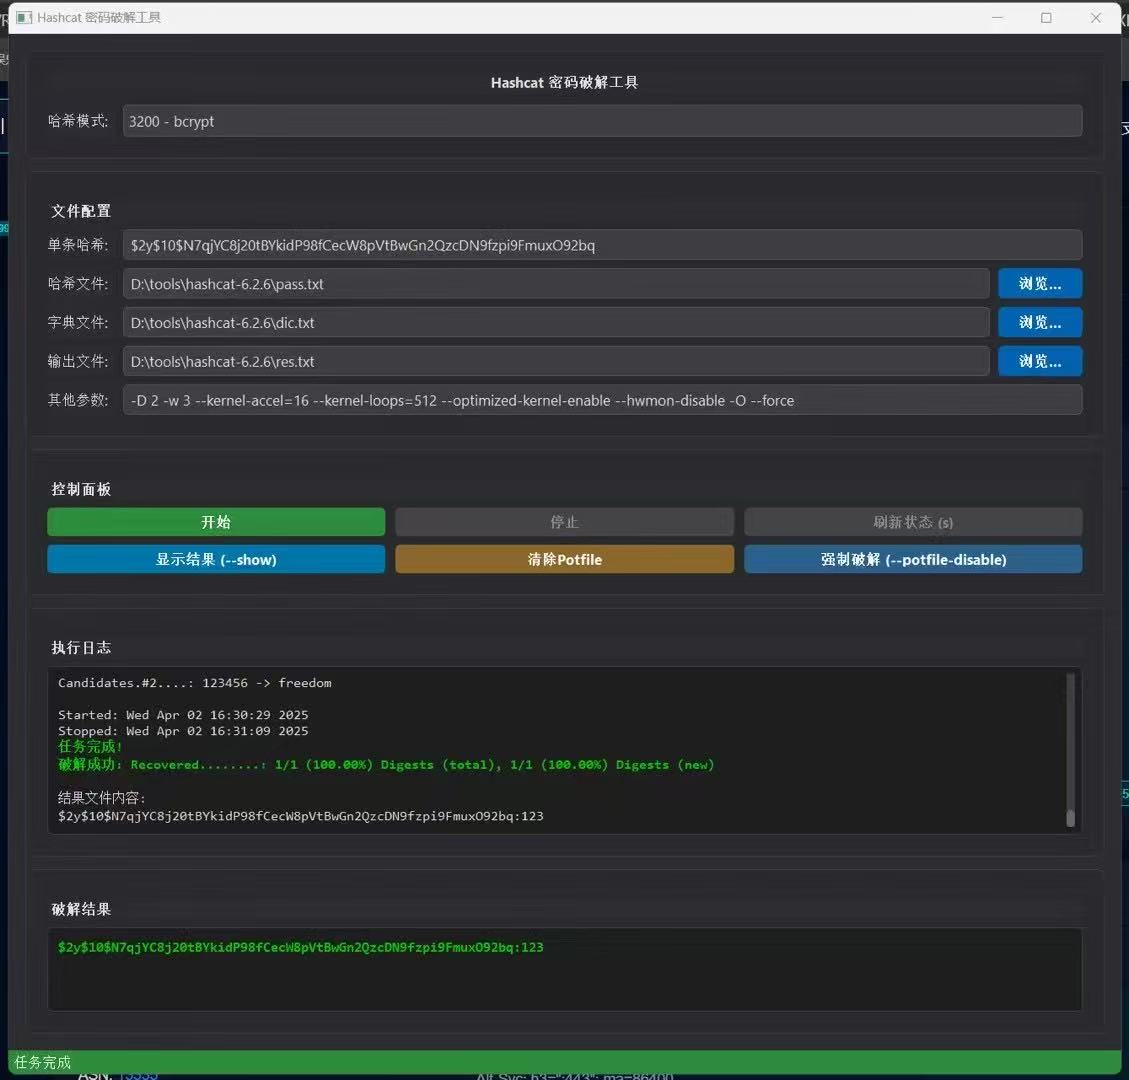Click the other parameters (其他参数) input field
Image resolution: width=1129 pixels, height=1080 pixels.
tap(602, 400)
